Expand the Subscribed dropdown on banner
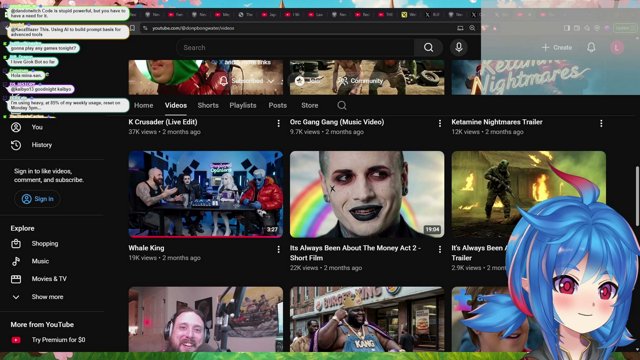This screenshot has height=360, width=640. [x=246, y=81]
